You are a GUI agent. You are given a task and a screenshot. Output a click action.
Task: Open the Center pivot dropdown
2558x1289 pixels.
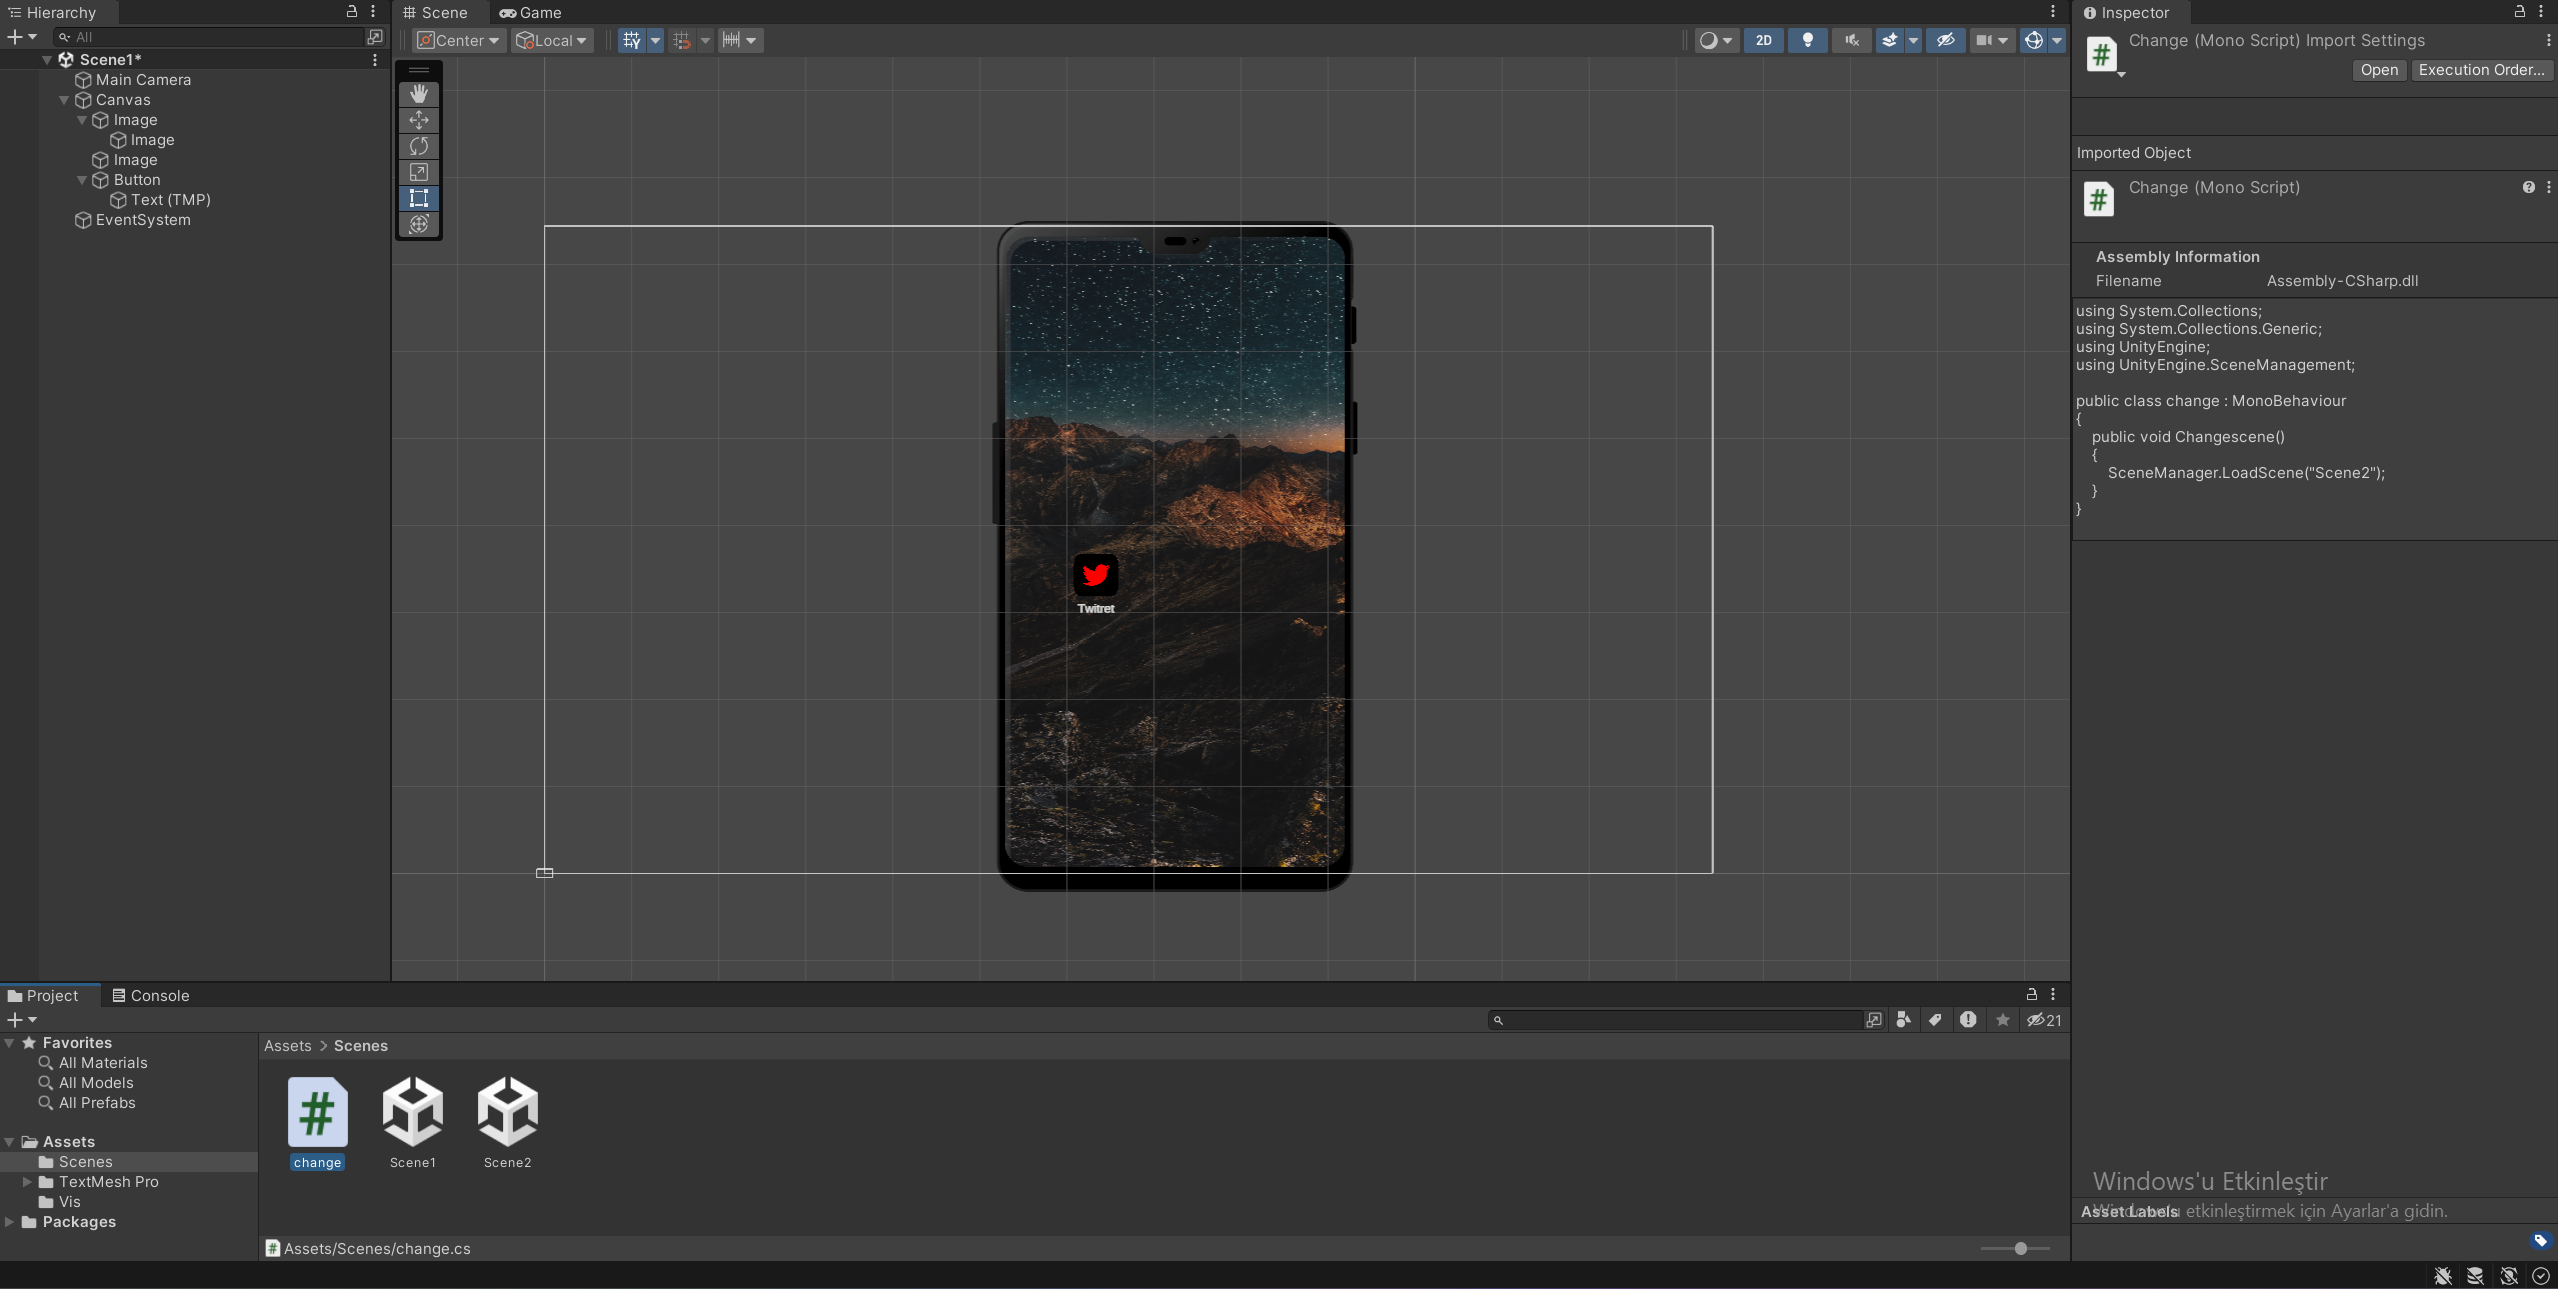(459, 40)
